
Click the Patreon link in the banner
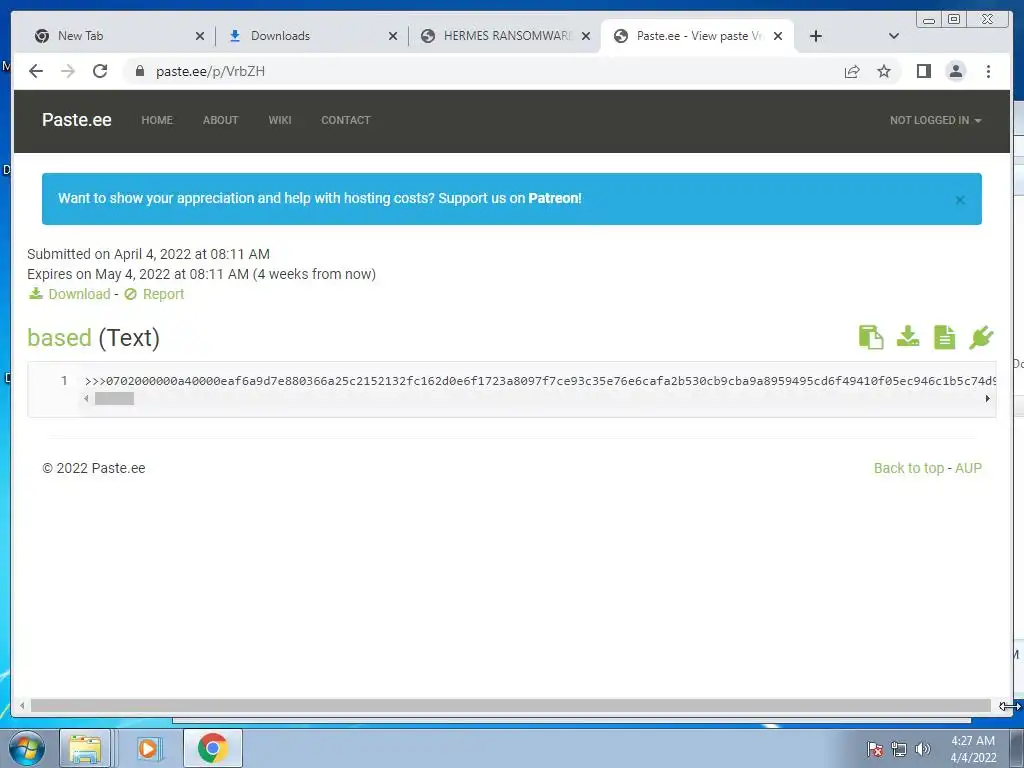tap(554, 198)
